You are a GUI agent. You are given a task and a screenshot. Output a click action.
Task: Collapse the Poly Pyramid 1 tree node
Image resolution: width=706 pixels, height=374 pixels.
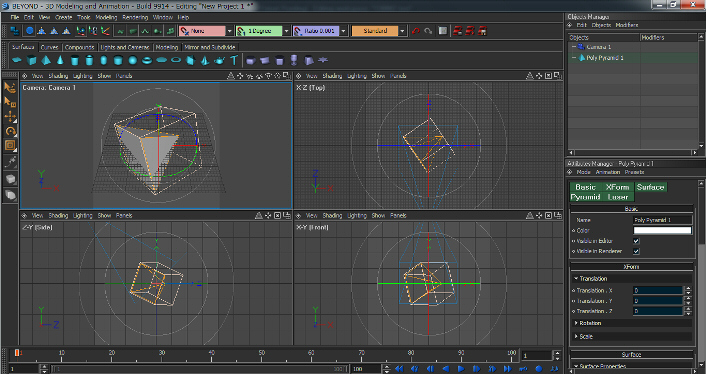[x=574, y=58]
